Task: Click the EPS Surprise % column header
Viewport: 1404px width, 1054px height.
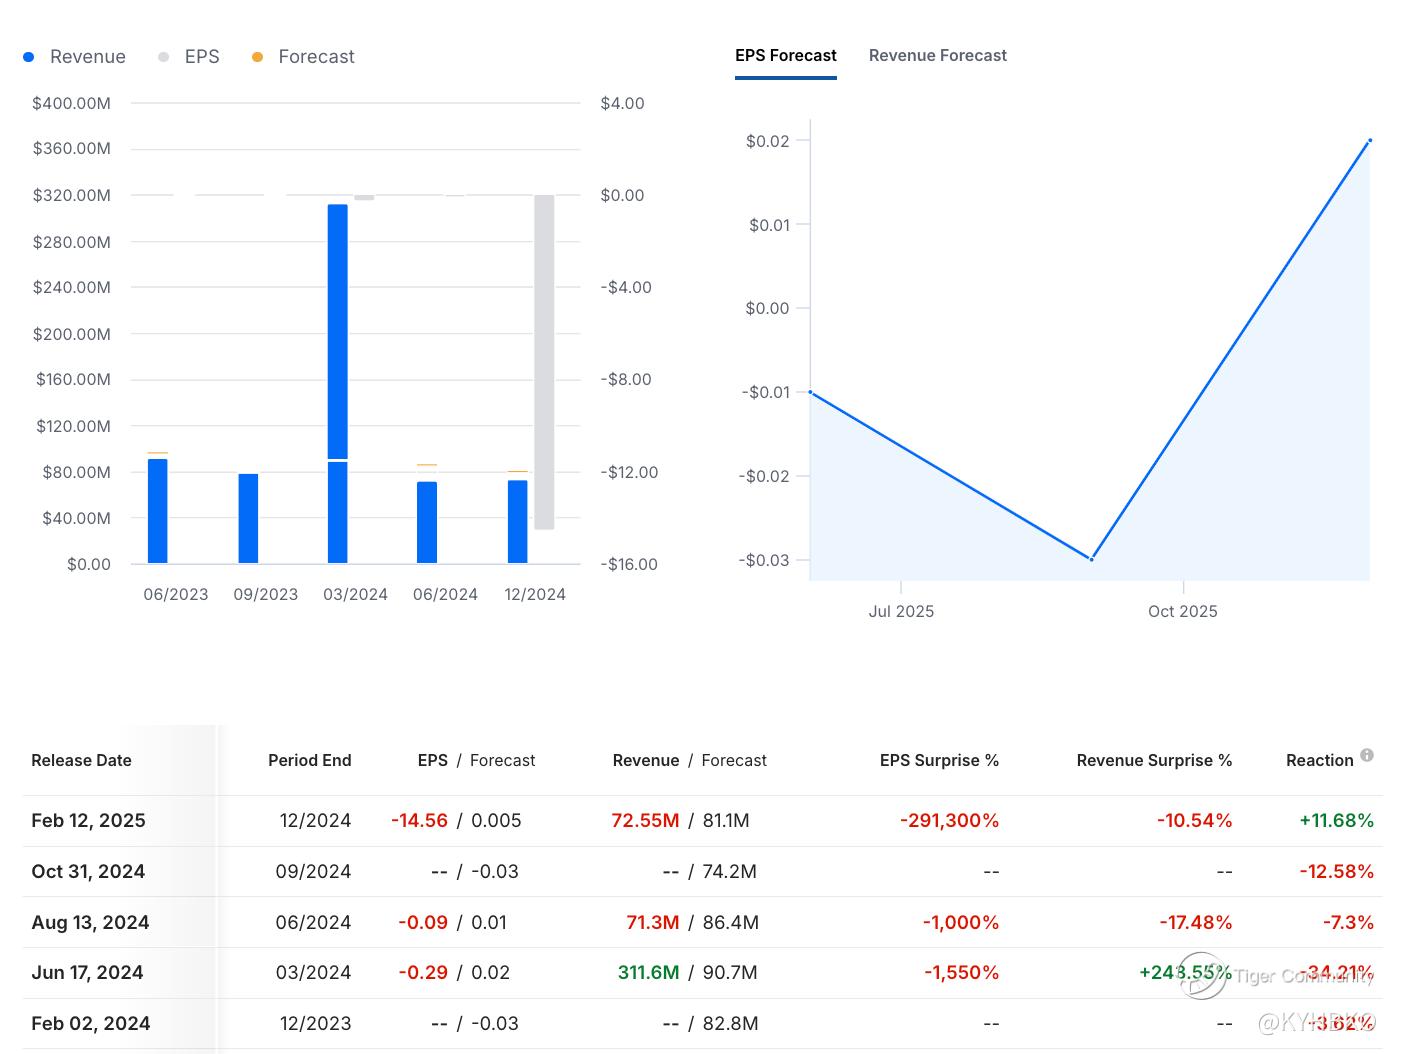Action: [939, 761]
